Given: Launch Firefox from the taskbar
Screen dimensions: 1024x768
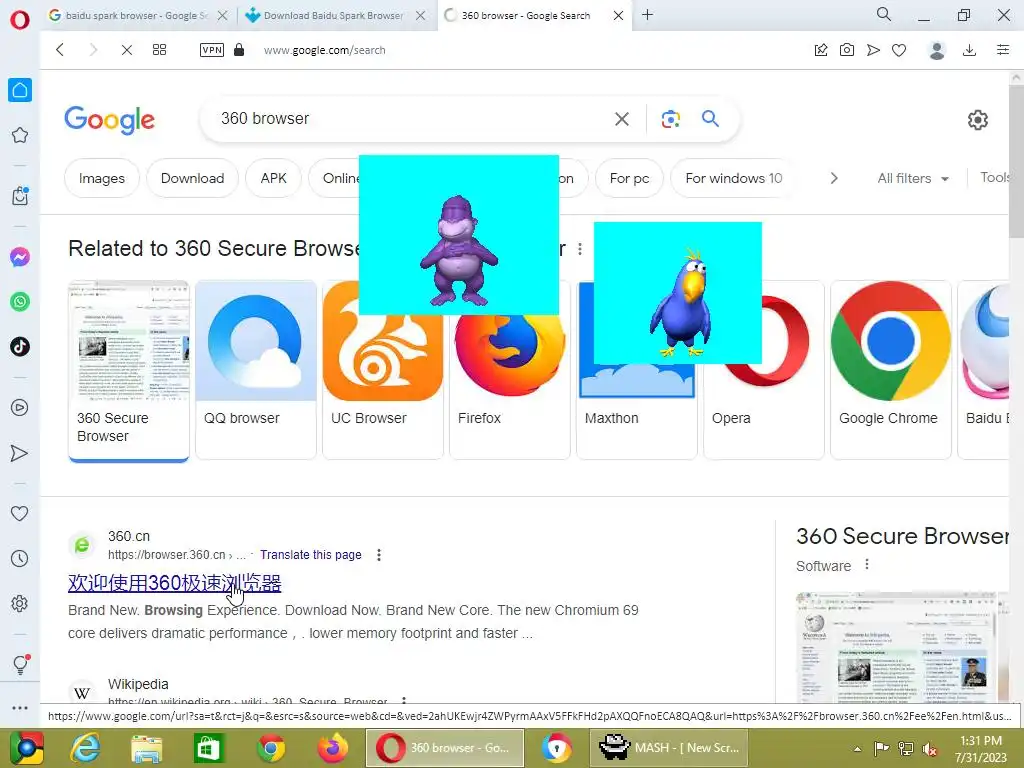Looking at the screenshot, I should coord(333,748).
